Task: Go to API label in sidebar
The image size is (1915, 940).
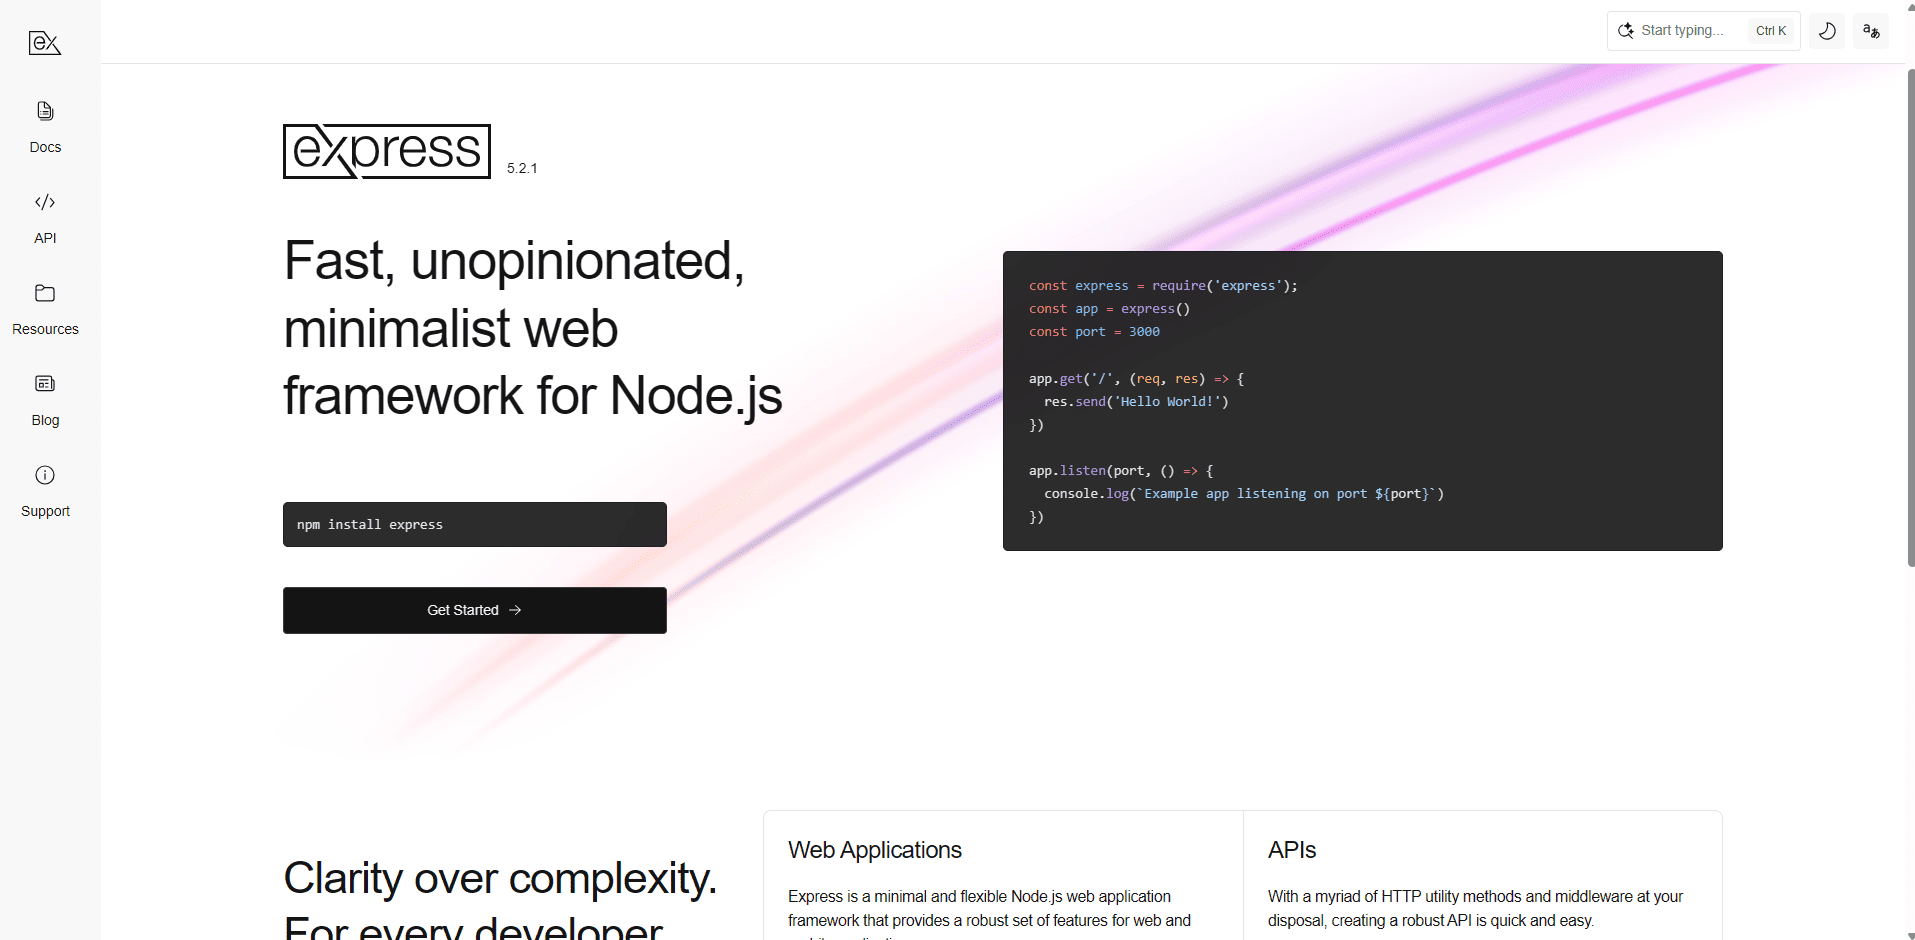Action: pos(45,238)
